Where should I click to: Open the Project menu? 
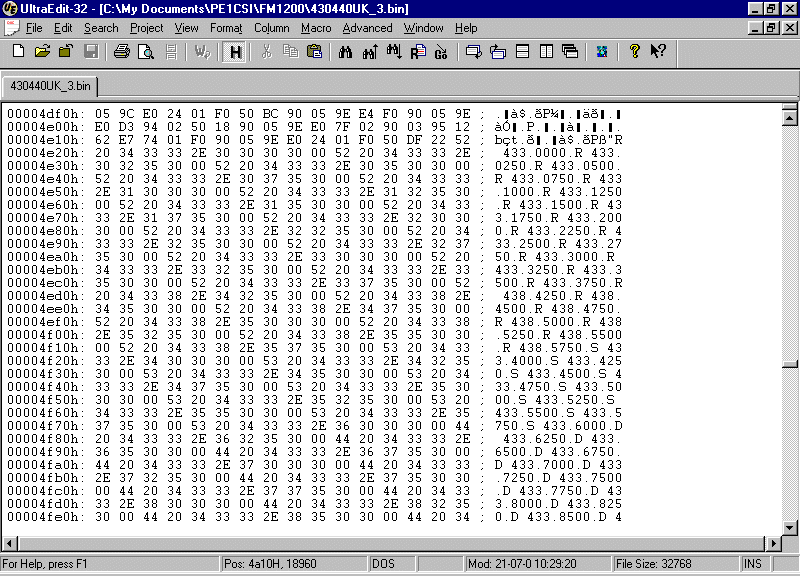point(146,28)
